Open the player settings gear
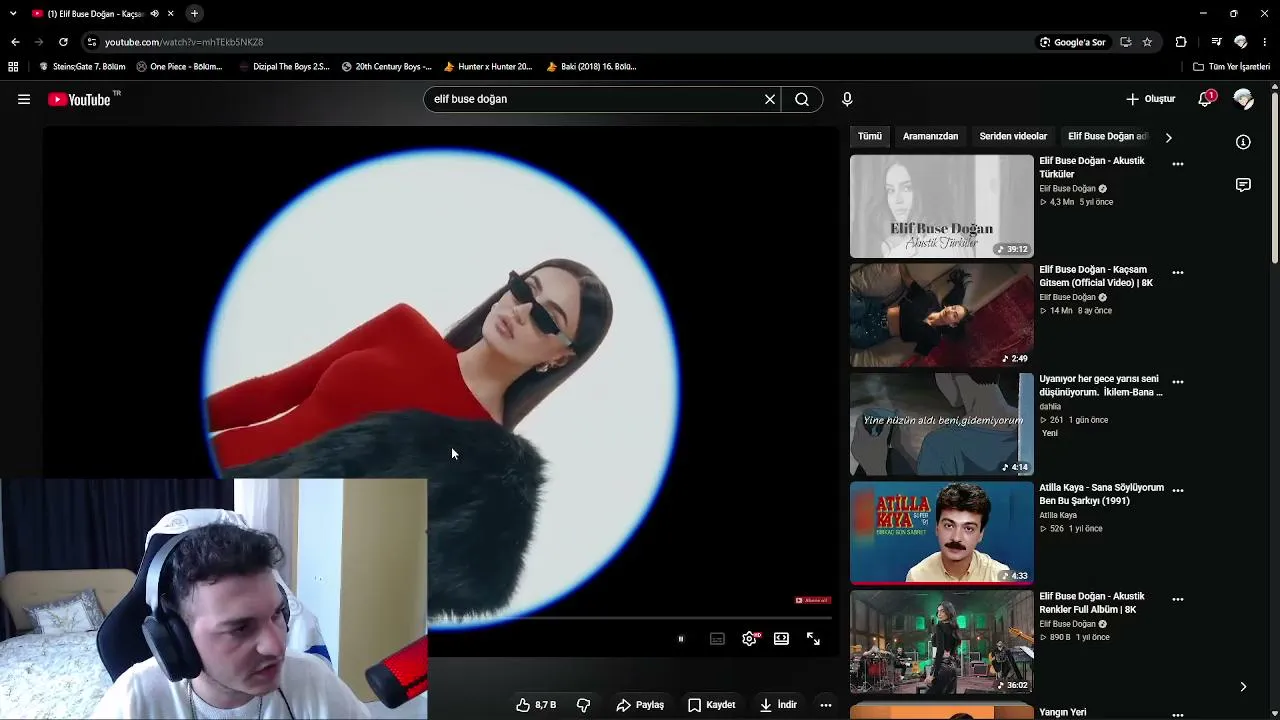Image resolution: width=1280 pixels, height=720 pixels. pos(749,639)
